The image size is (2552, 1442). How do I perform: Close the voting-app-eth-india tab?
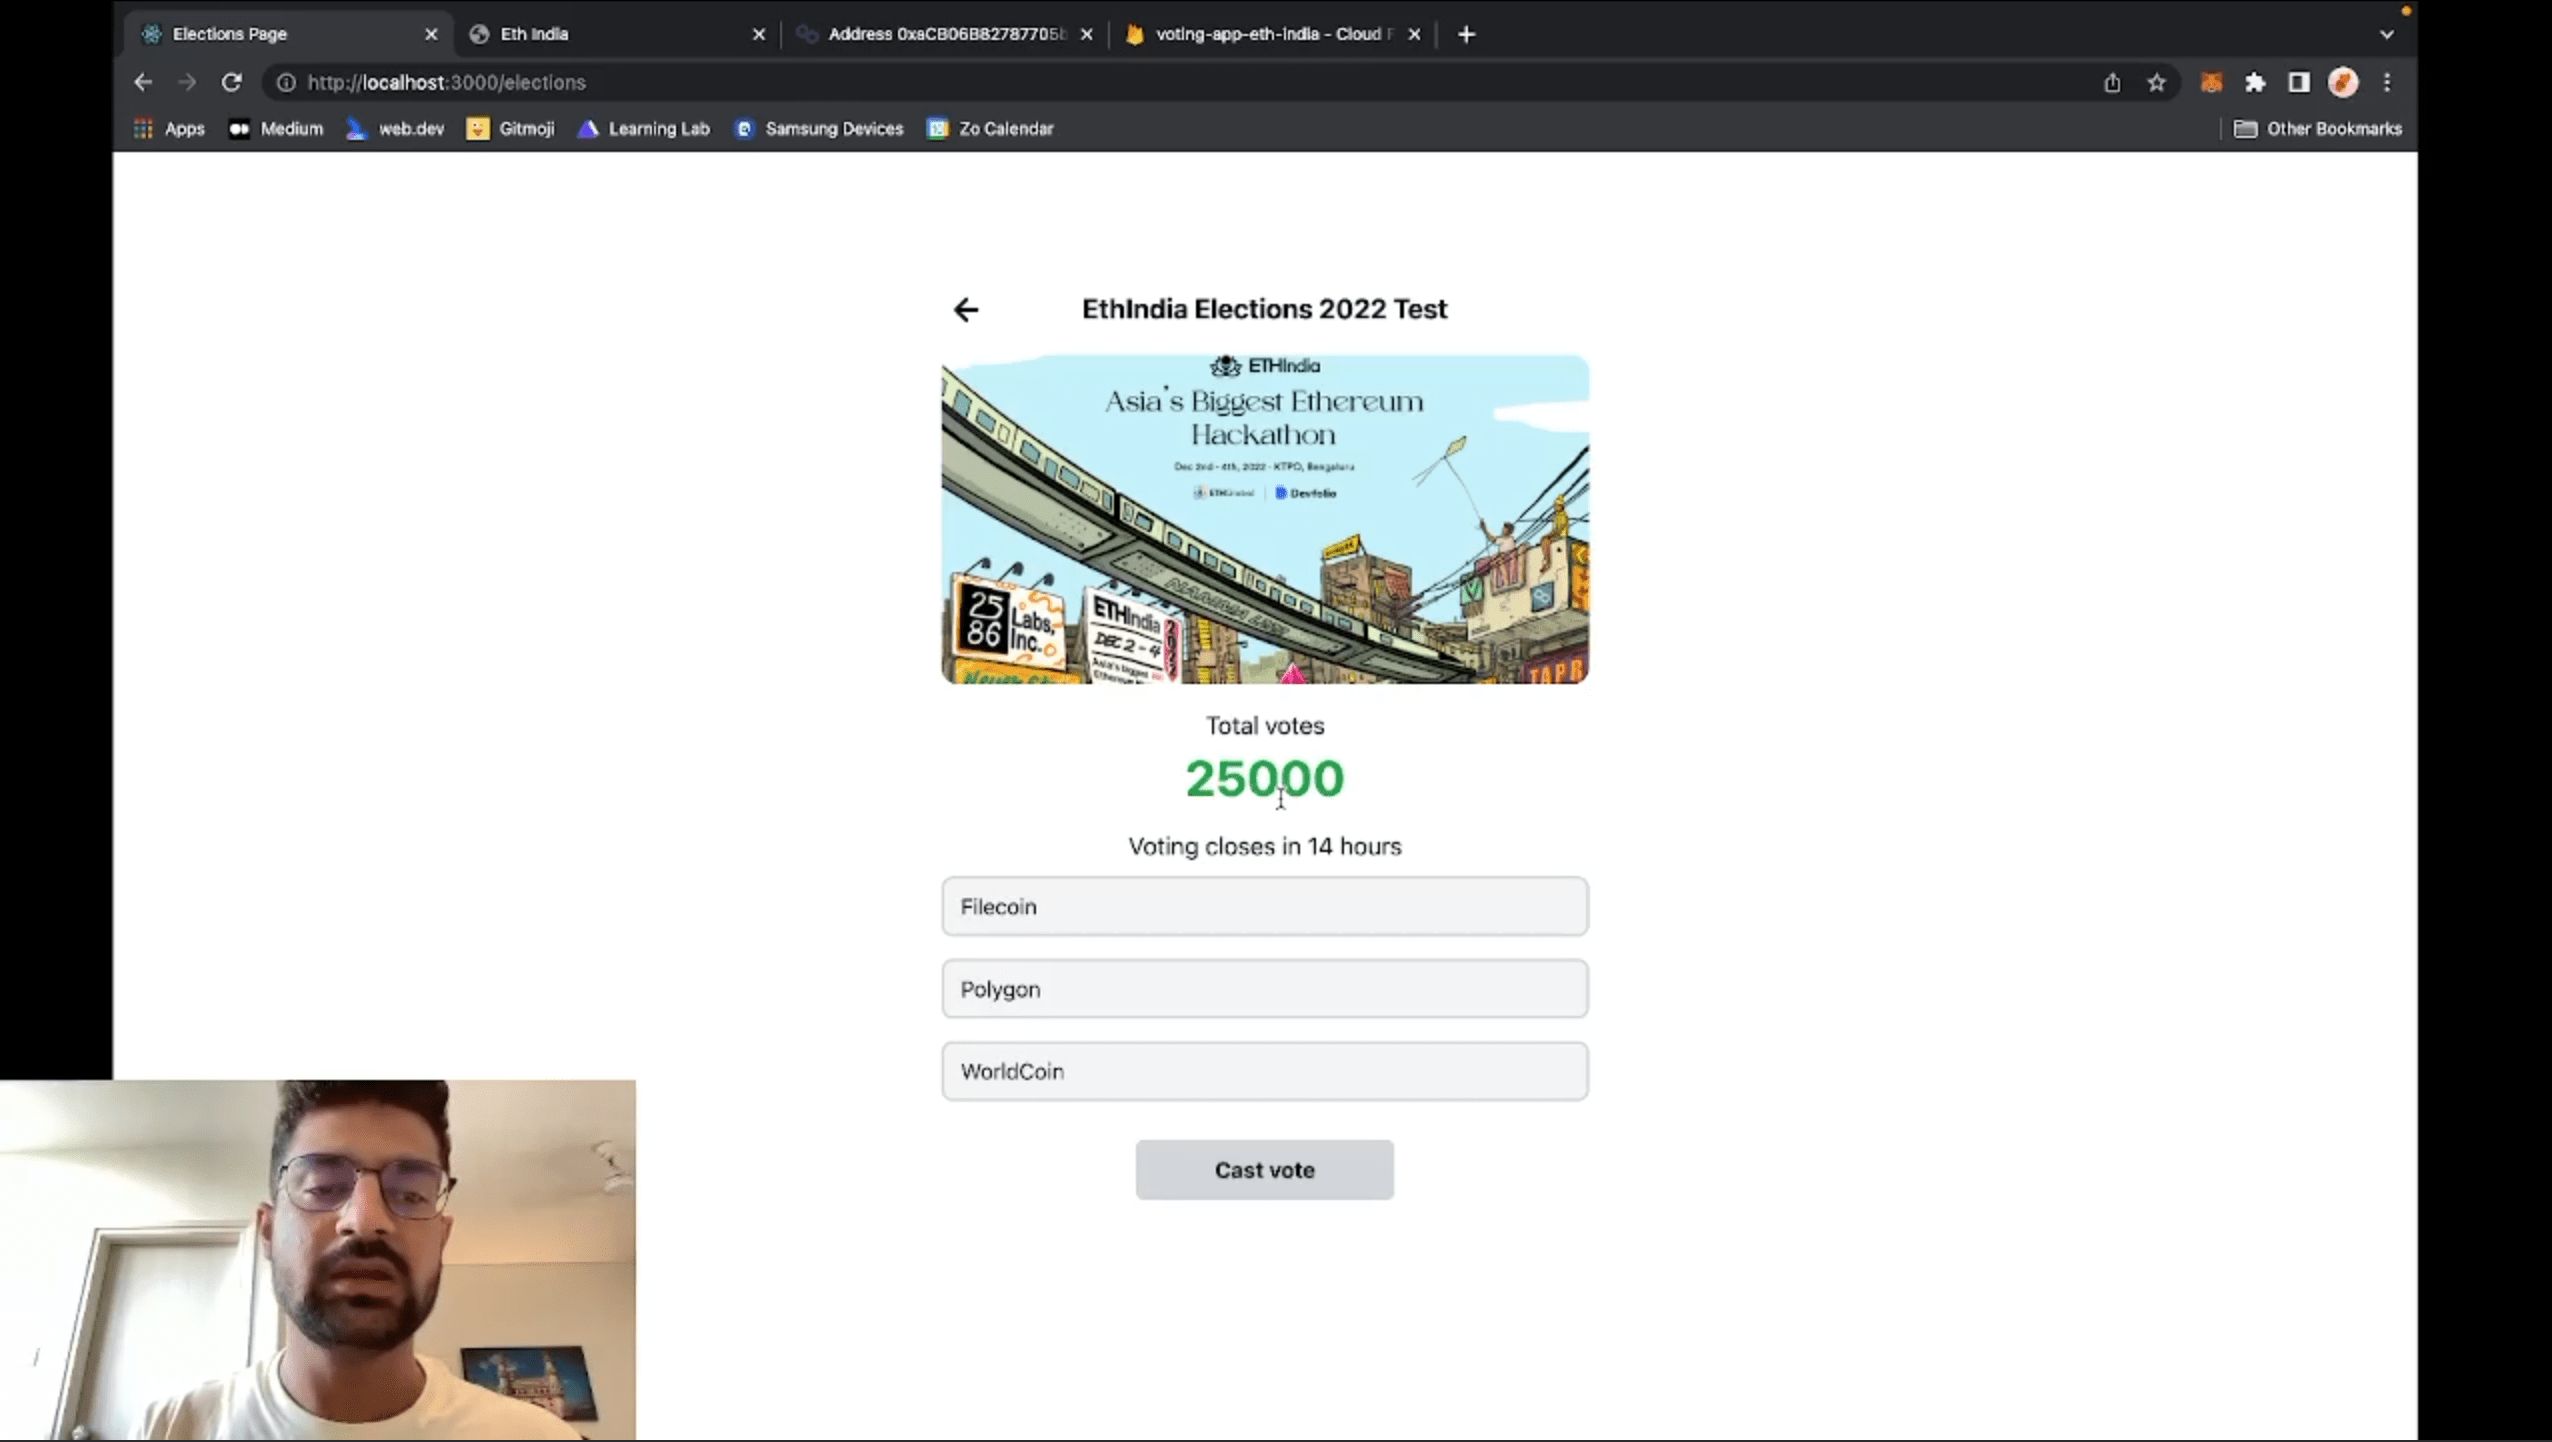[1414, 34]
